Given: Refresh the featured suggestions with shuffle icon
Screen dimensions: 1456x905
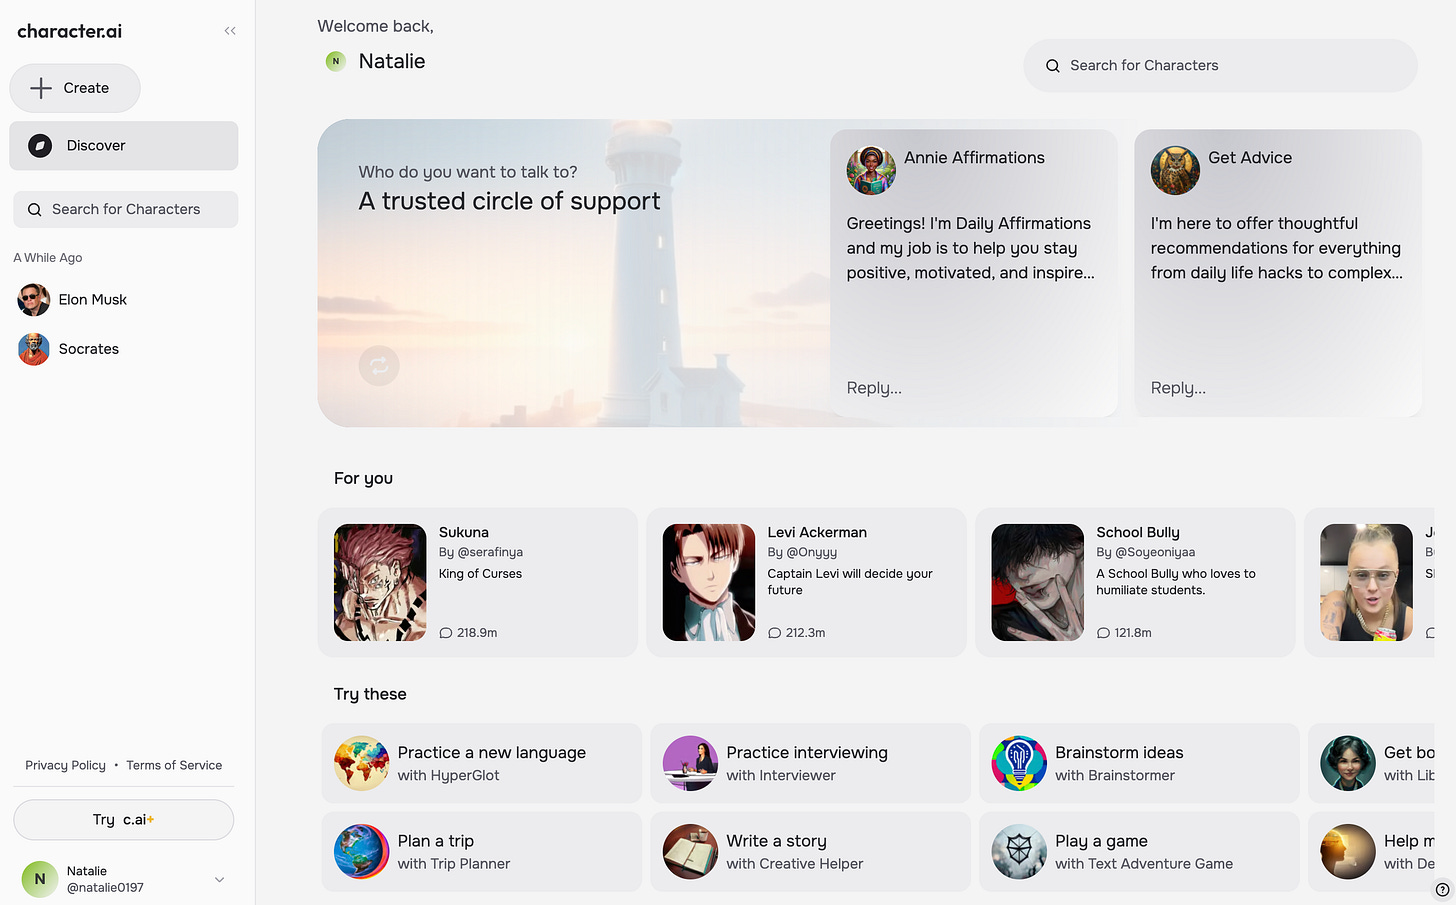Looking at the screenshot, I should (379, 365).
